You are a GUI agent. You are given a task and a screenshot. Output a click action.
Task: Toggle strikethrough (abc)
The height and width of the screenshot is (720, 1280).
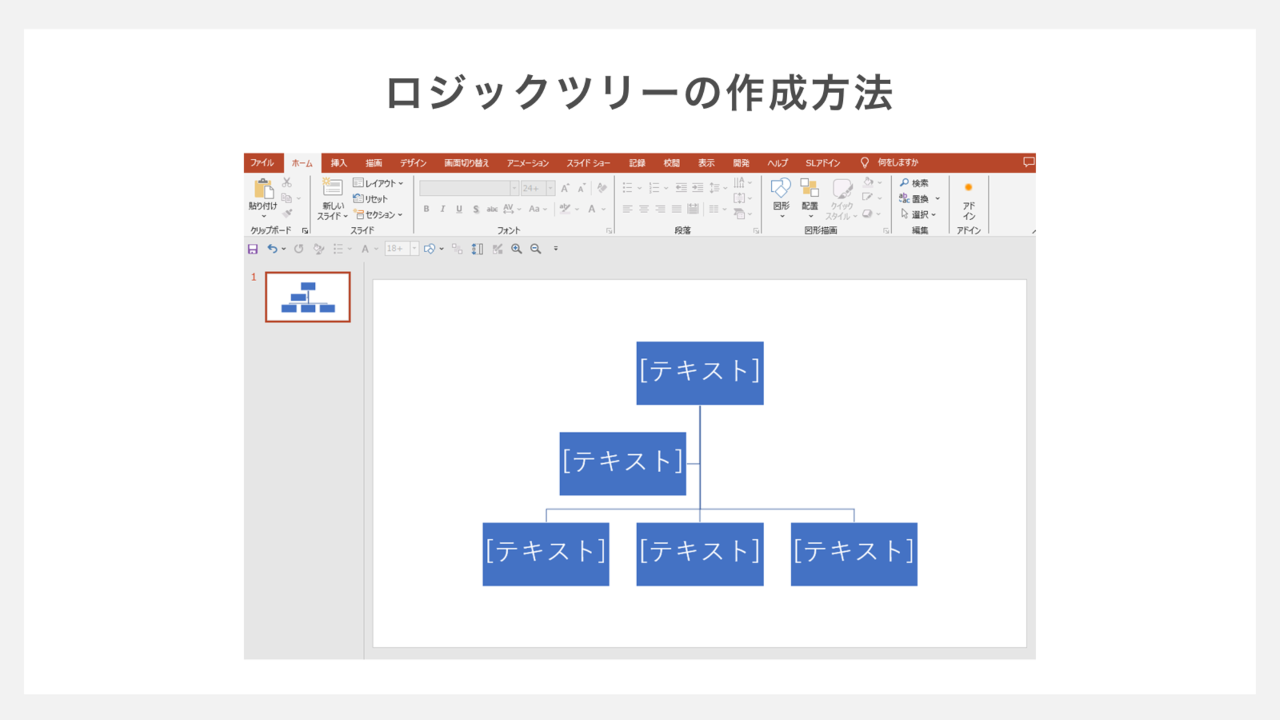point(492,209)
